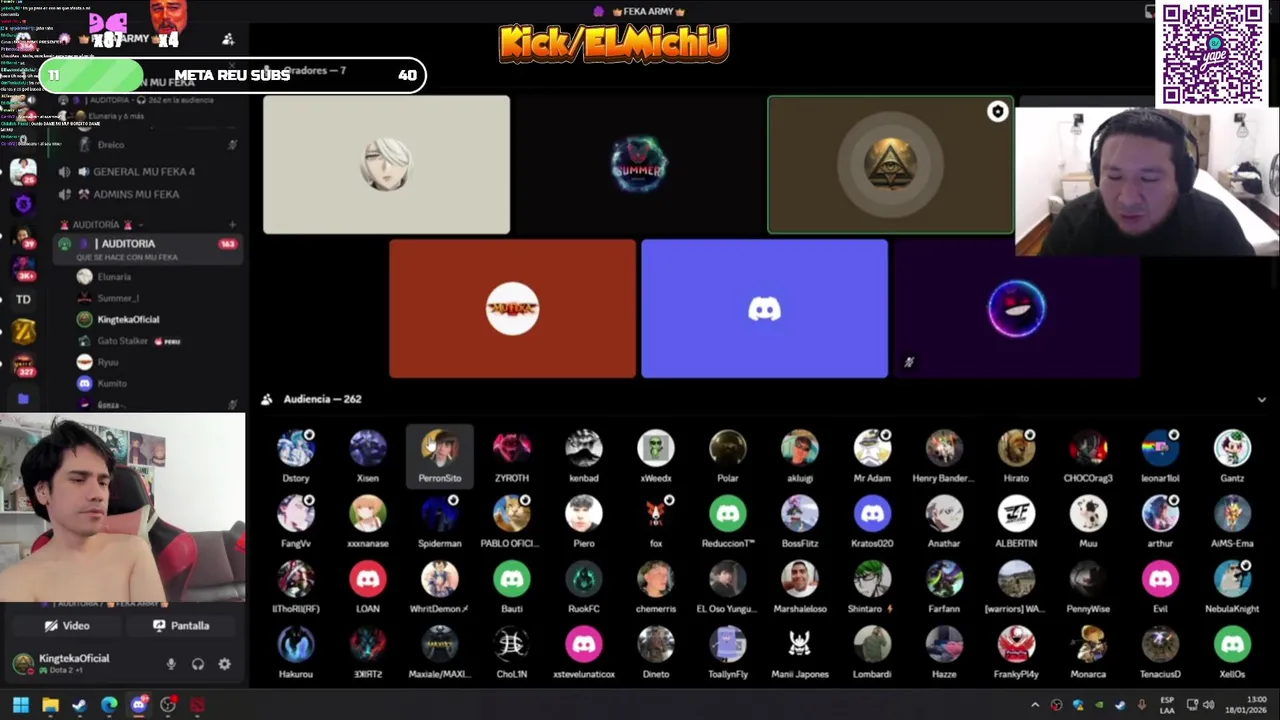Open server with 327 notification badge
Viewport: 1280px width, 720px height.
[23, 364]
